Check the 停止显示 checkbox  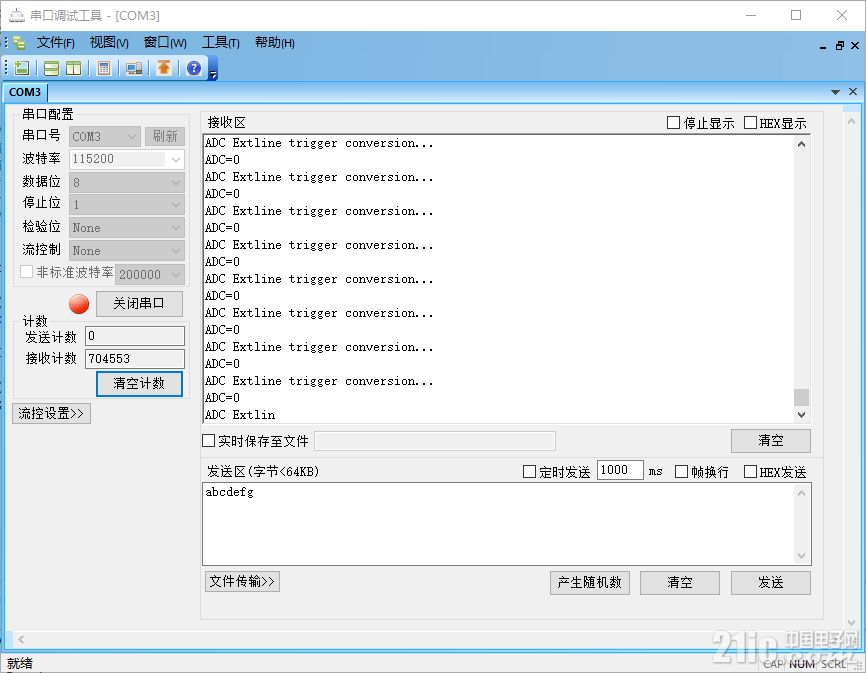click(673, 123)
